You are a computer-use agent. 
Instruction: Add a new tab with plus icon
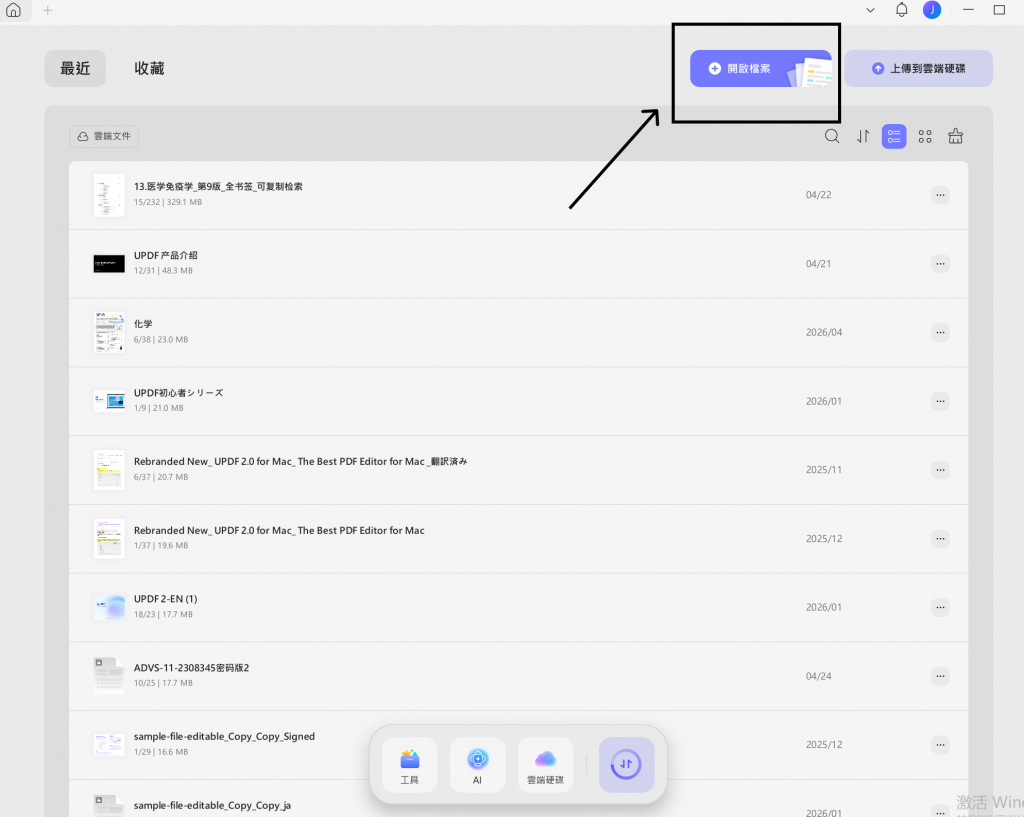(x=48, y=10)
